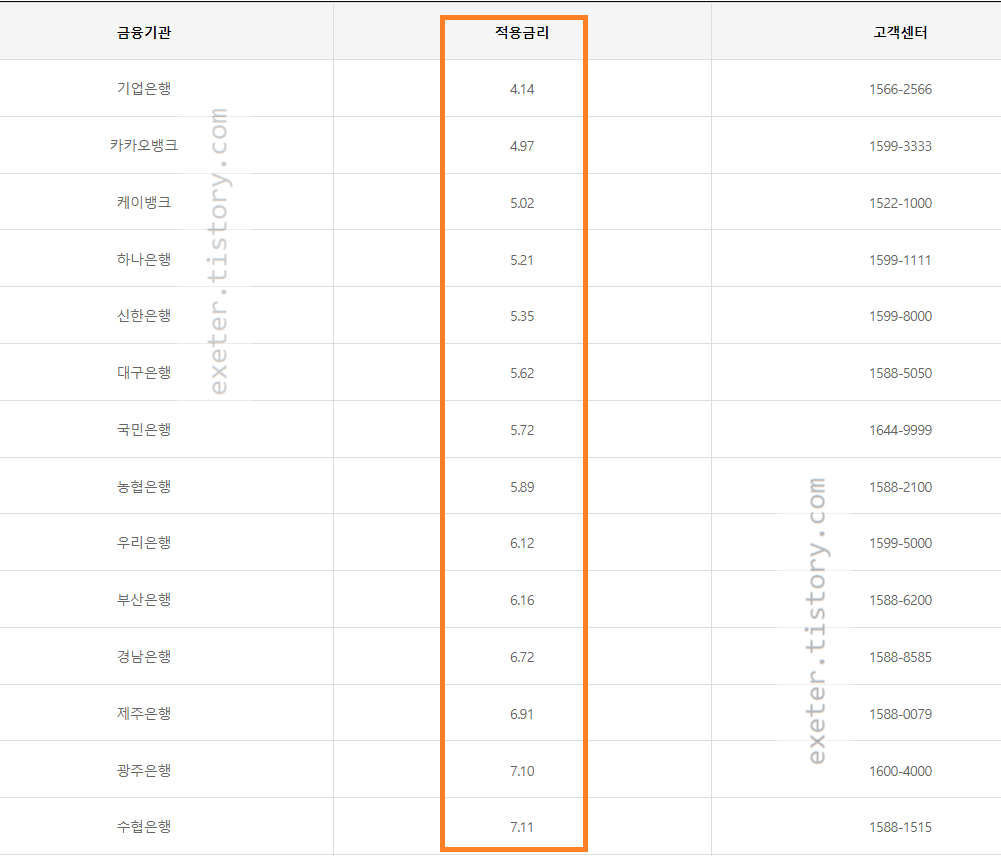This screenshot has height=856, width=1001.
Task: Click phone number 1599-8000
Action: coord(900,316)
